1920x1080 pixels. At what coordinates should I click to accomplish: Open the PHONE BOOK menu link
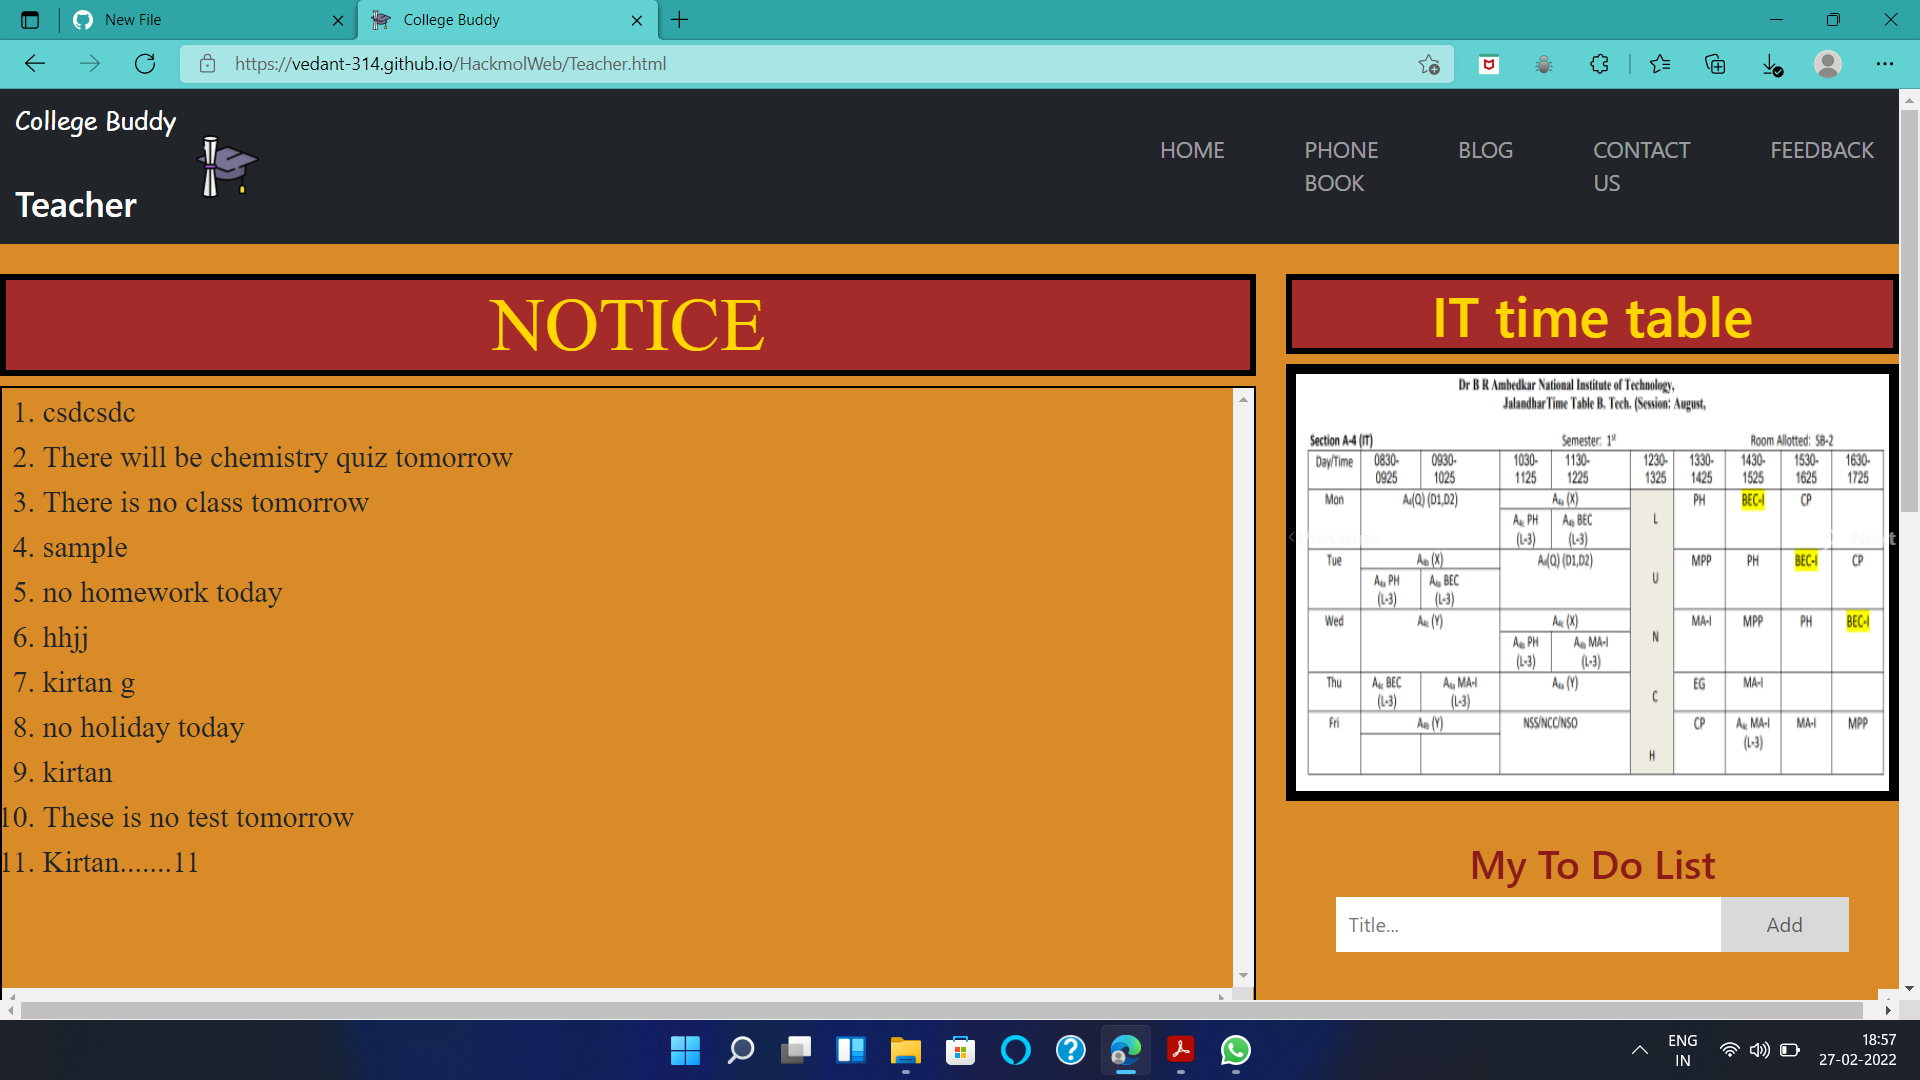pyautogui.click(x=1340, y=166)
